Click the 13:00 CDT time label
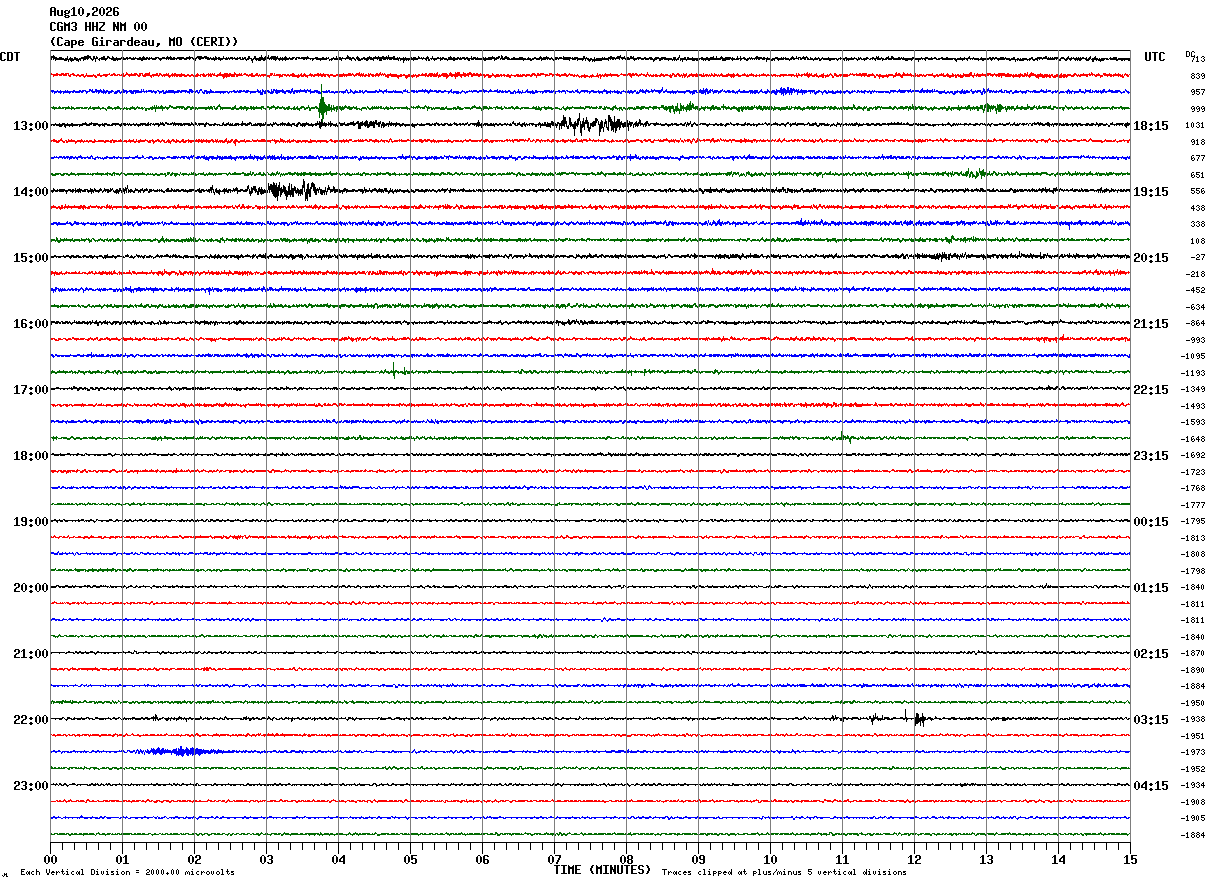The width and height of the screenshot is (1210, 886). point(30,126)
